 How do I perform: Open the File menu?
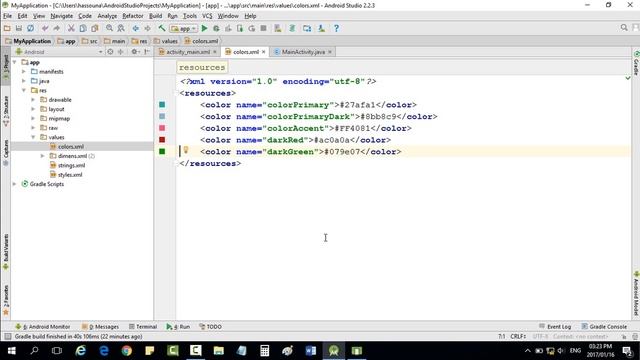coord(7,16)
